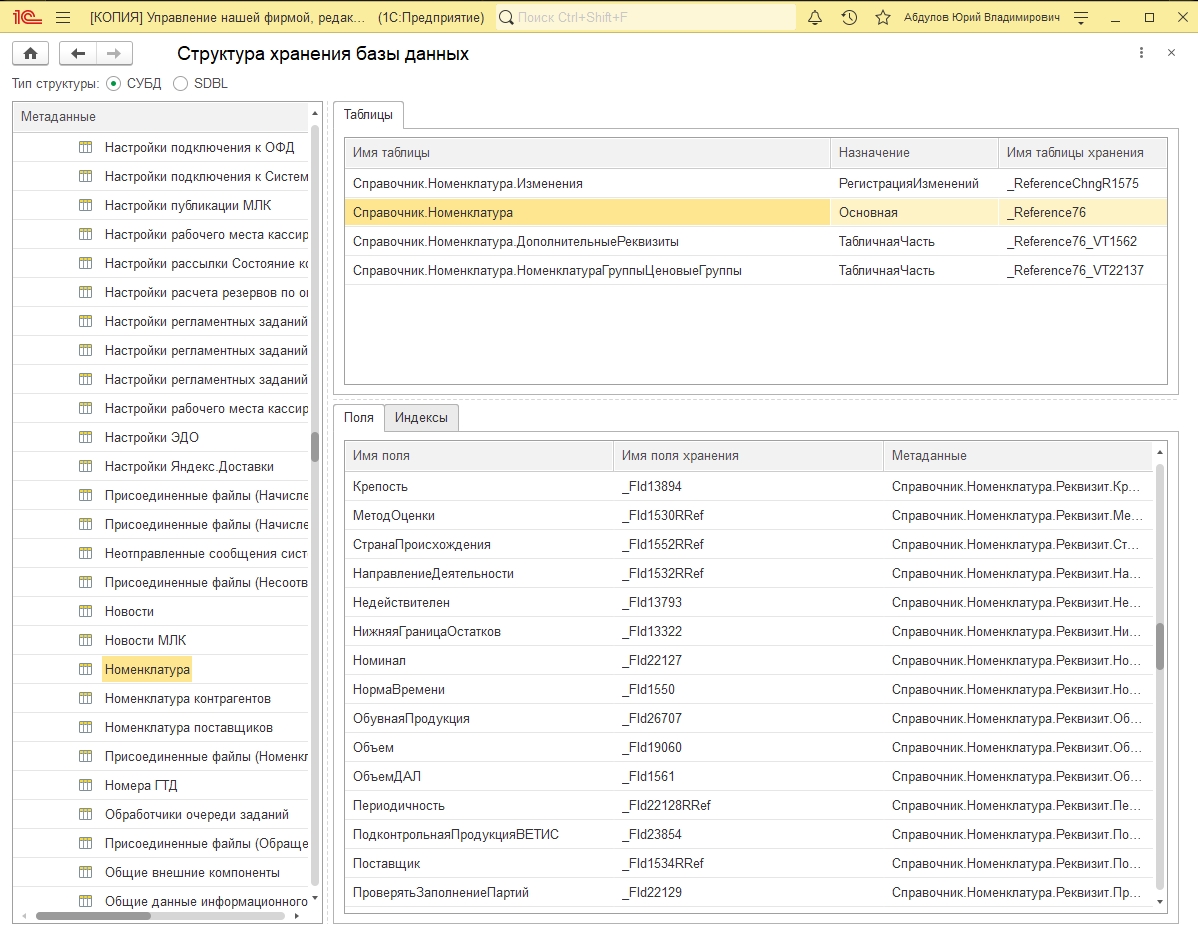The image size is (1198, 936).
Task: Click table icon for Настройки расчета резервов
Action: coord(86,293)
